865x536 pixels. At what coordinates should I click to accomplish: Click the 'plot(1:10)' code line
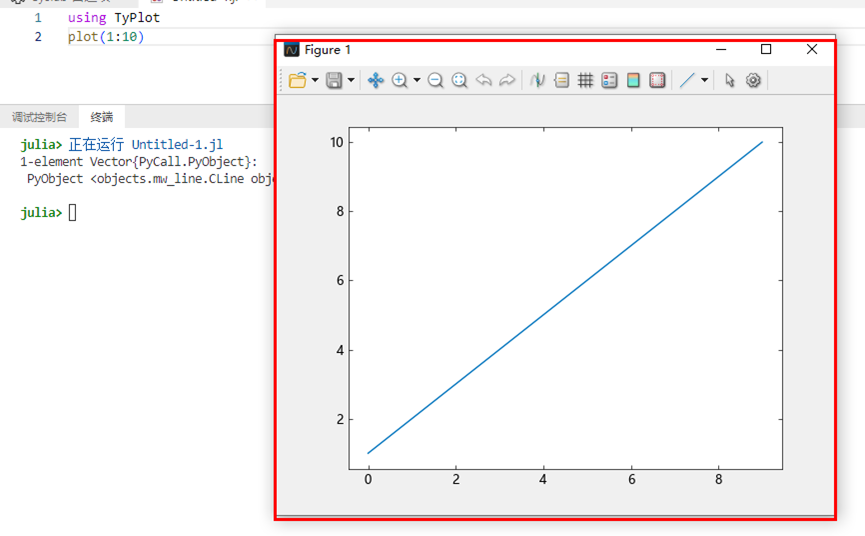[x=106, y=37]
